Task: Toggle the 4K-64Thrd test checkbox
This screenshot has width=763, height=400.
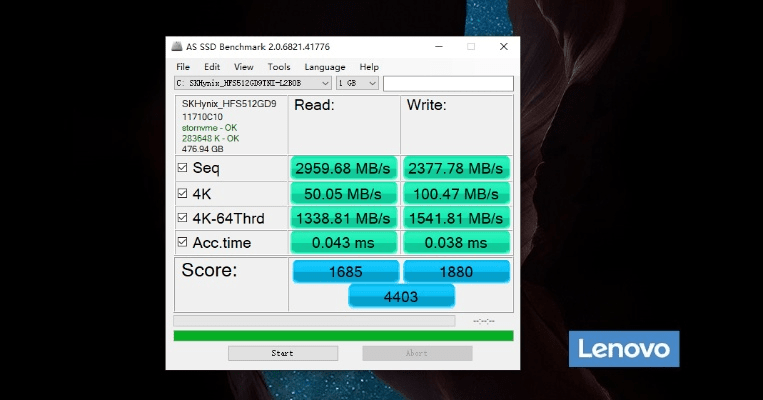Action: click(x=182, y=218)
